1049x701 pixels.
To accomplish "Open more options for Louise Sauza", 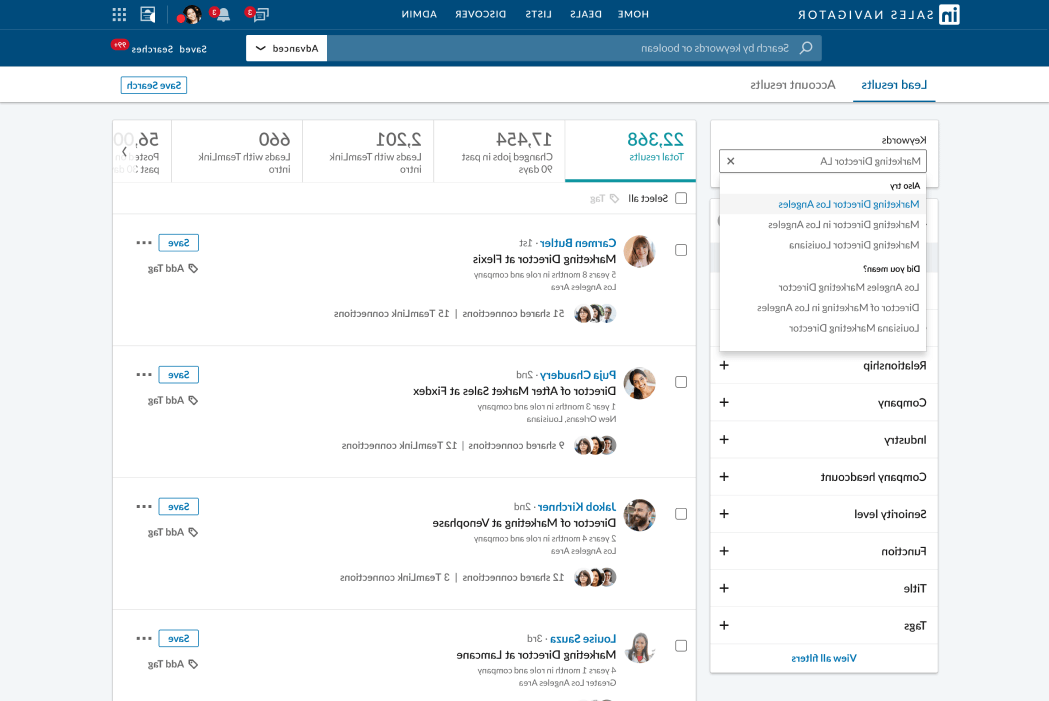I will pos(144,638).
